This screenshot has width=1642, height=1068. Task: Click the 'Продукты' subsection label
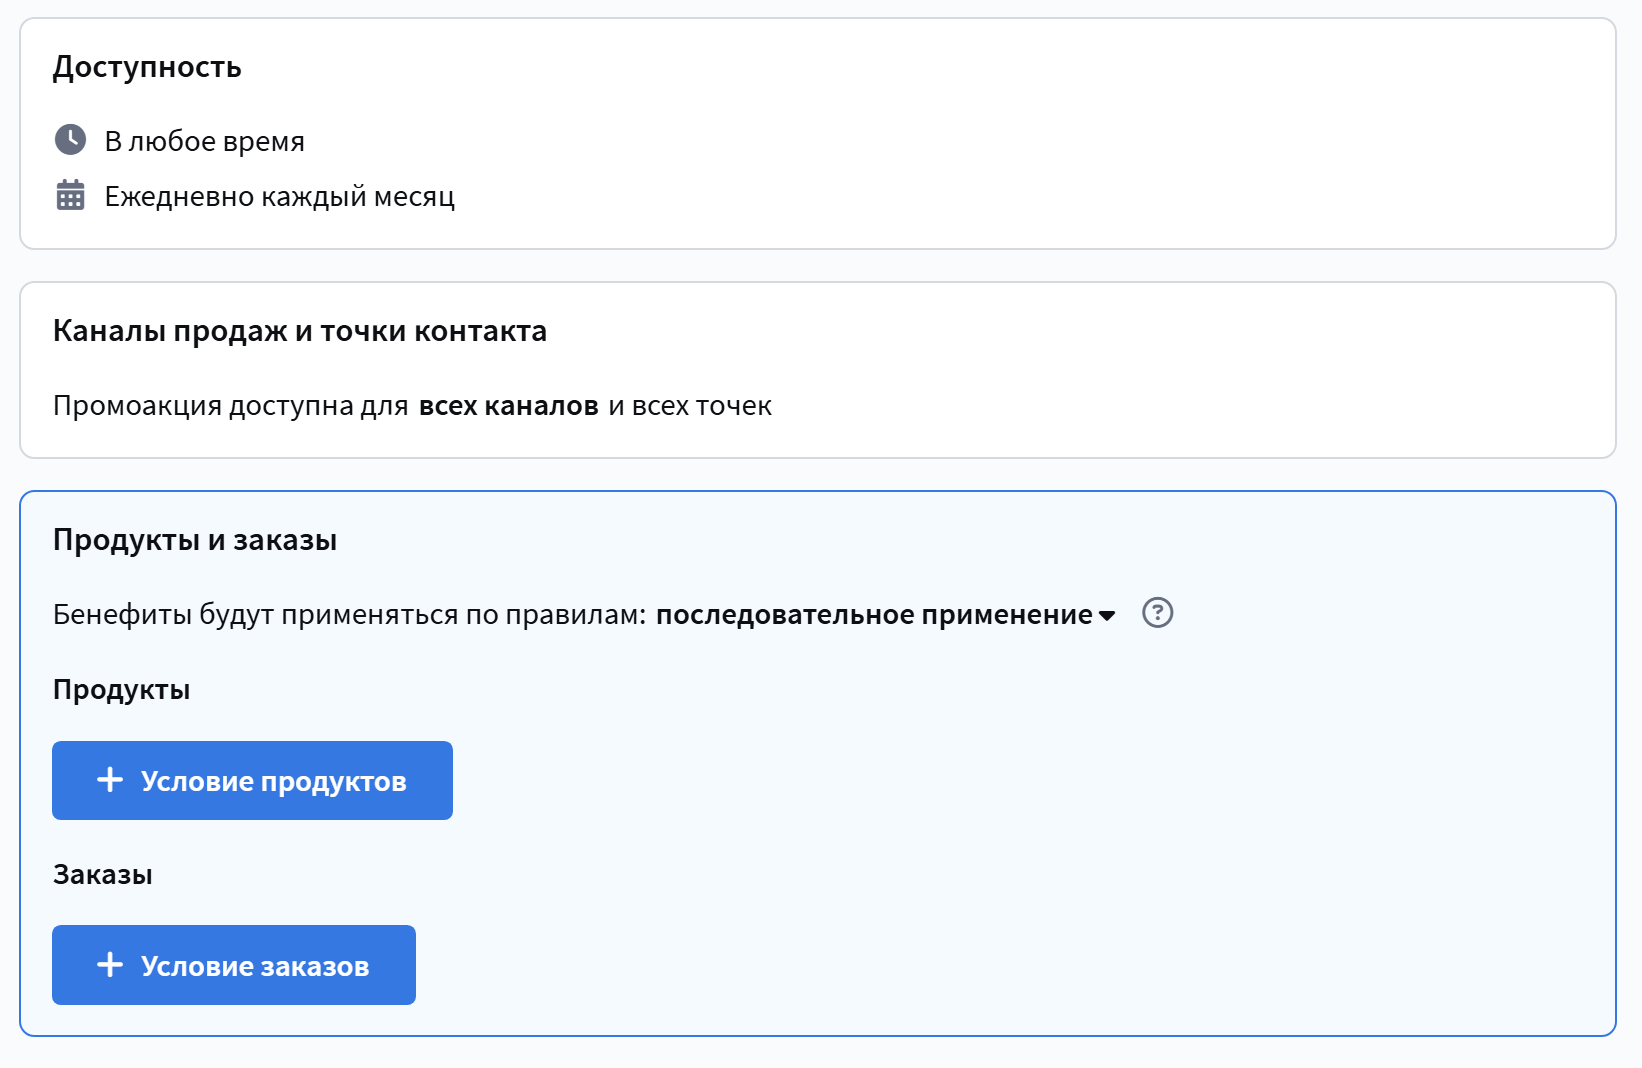pyautogui.click(x=121, y=690)
